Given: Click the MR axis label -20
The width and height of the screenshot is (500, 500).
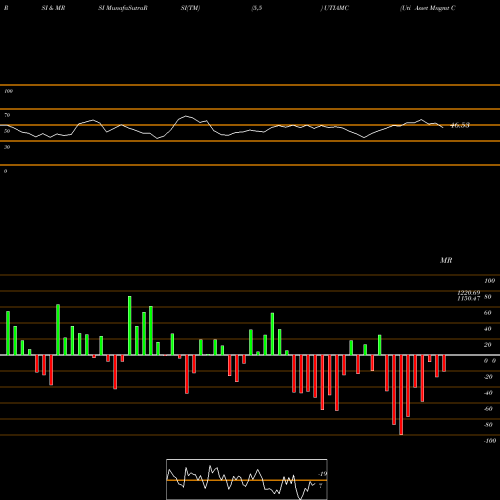Looking at the screenshot, I should tap(488, 377).
